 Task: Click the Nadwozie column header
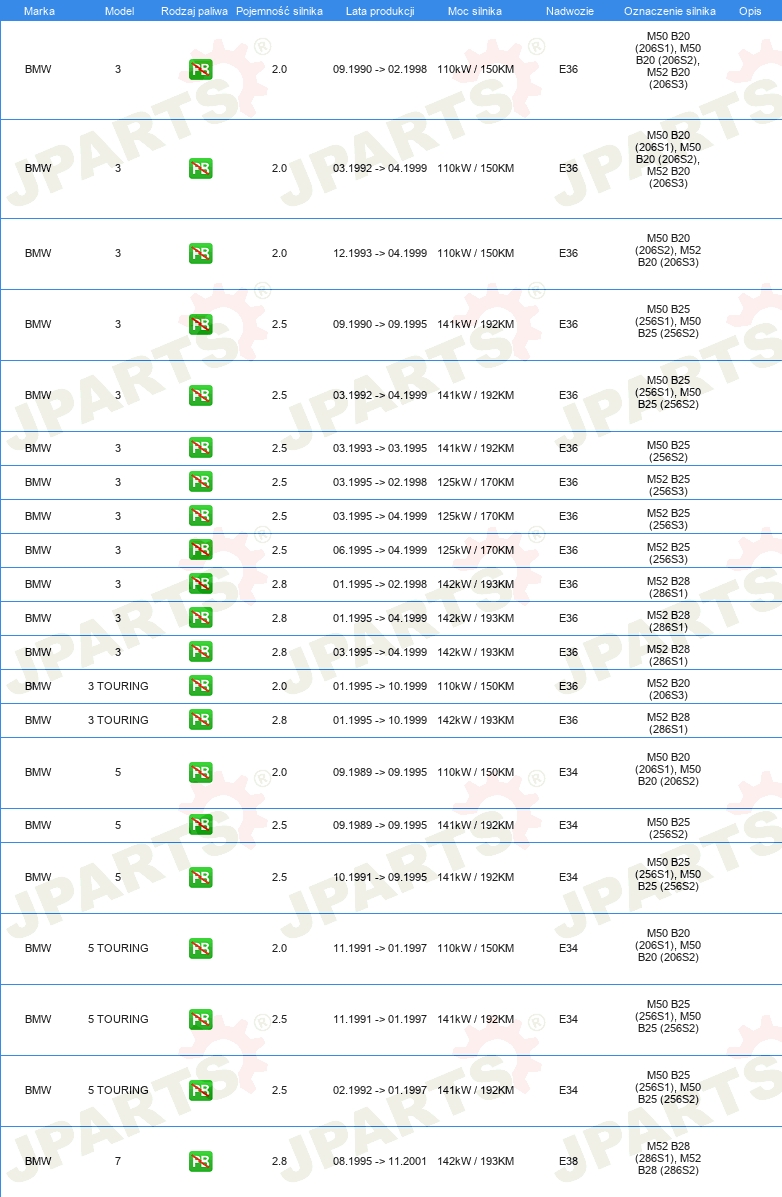point(570,11)
